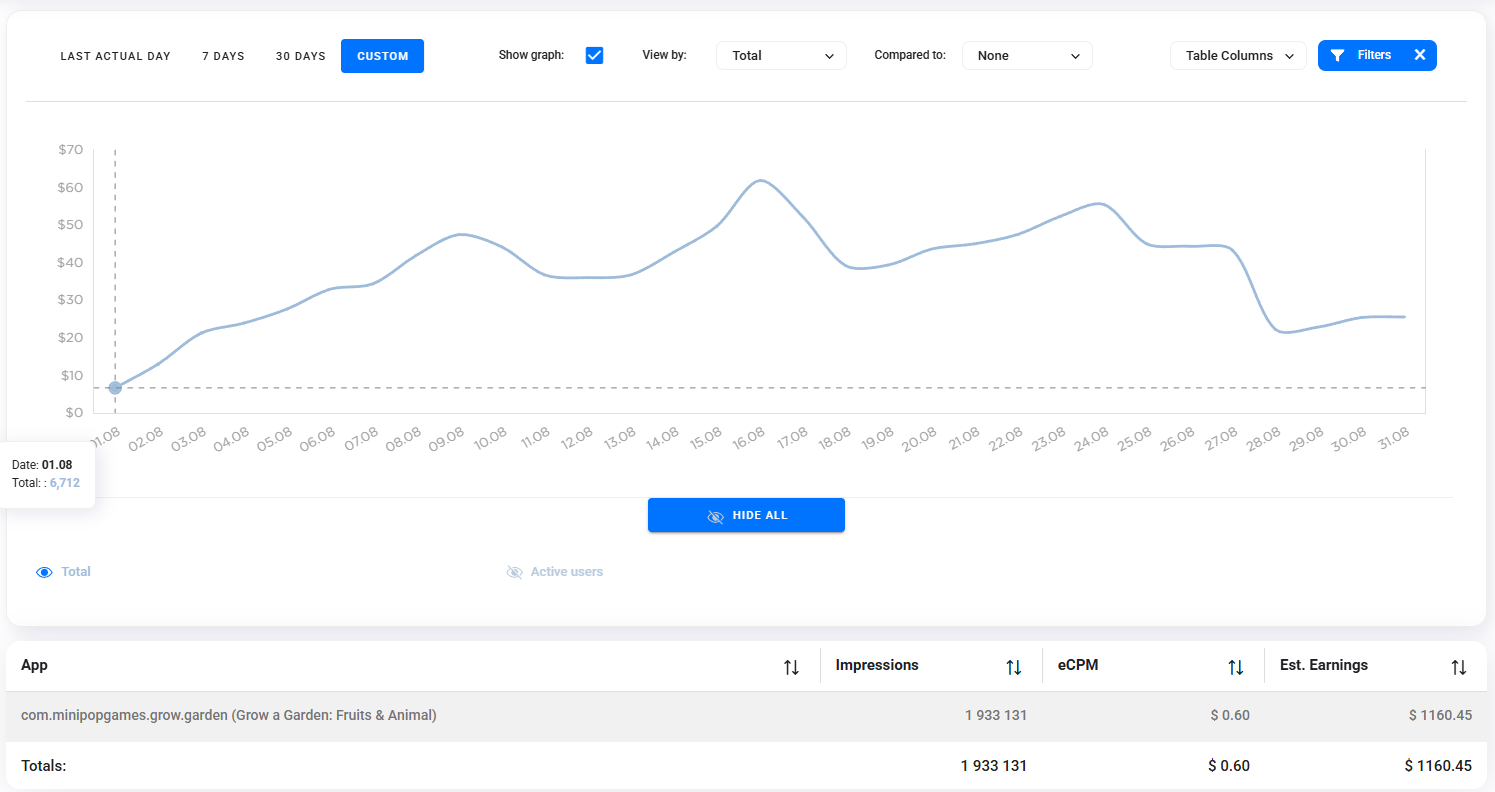Click the 01.08 data point on graph
The height and width of the screenshot is (792, 1495).
pos(115,387)
